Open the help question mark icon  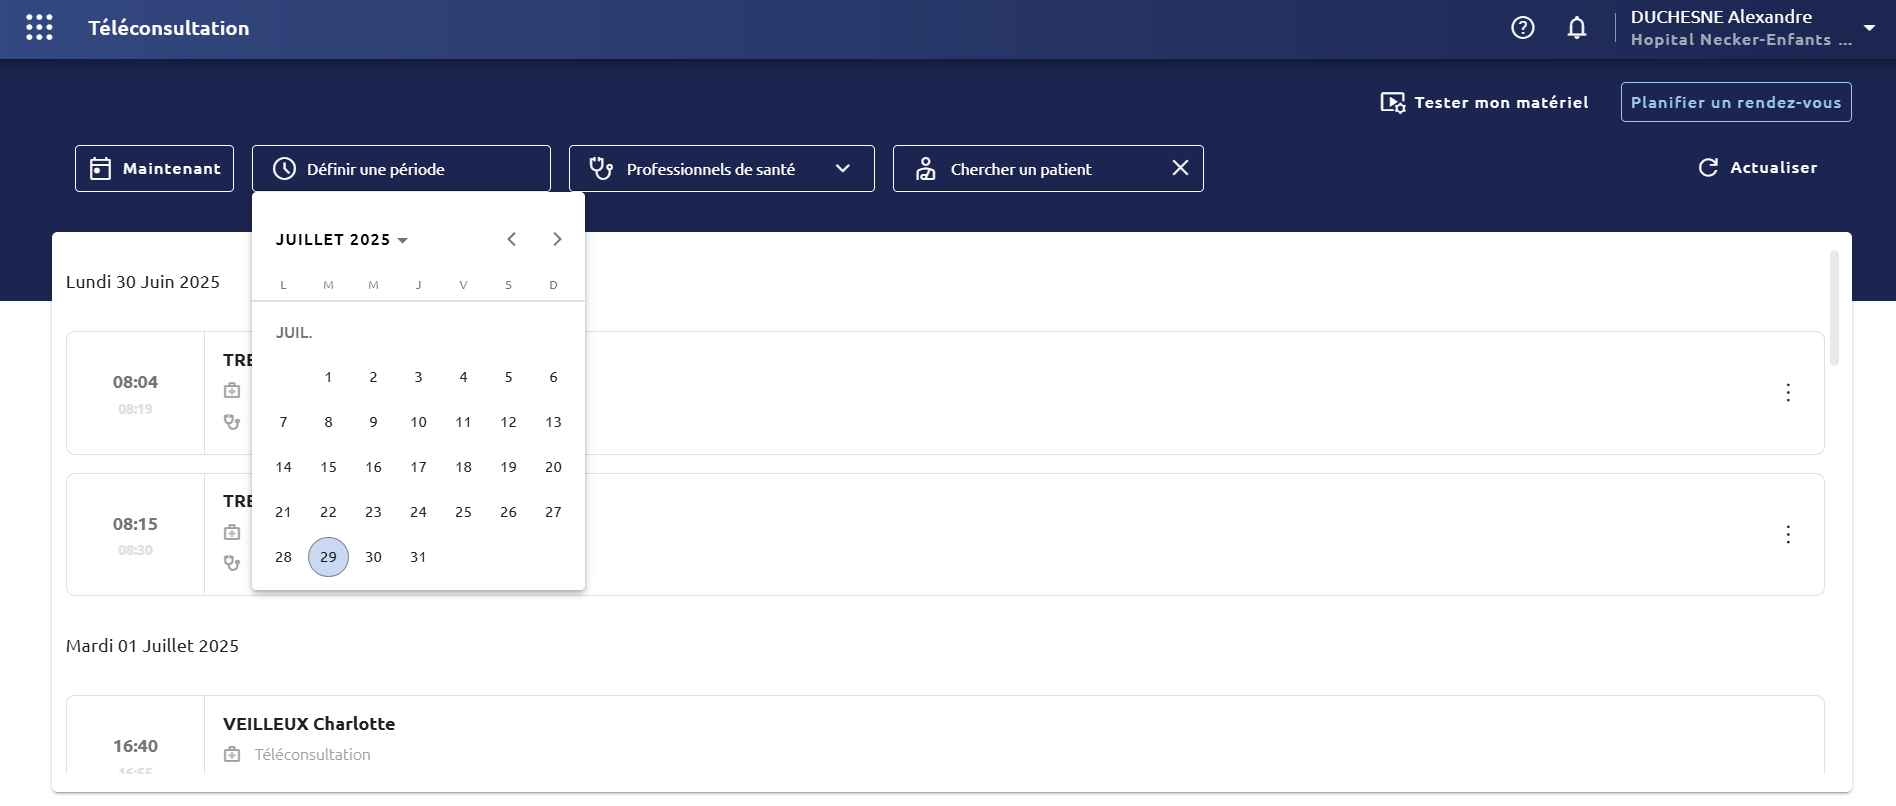click(x=1522, y=28)
